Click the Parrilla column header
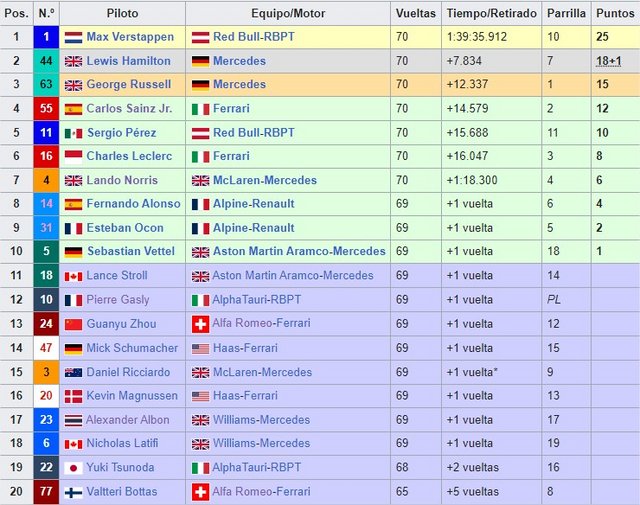Viewport: 640px width, 505px height. point(566,13)
